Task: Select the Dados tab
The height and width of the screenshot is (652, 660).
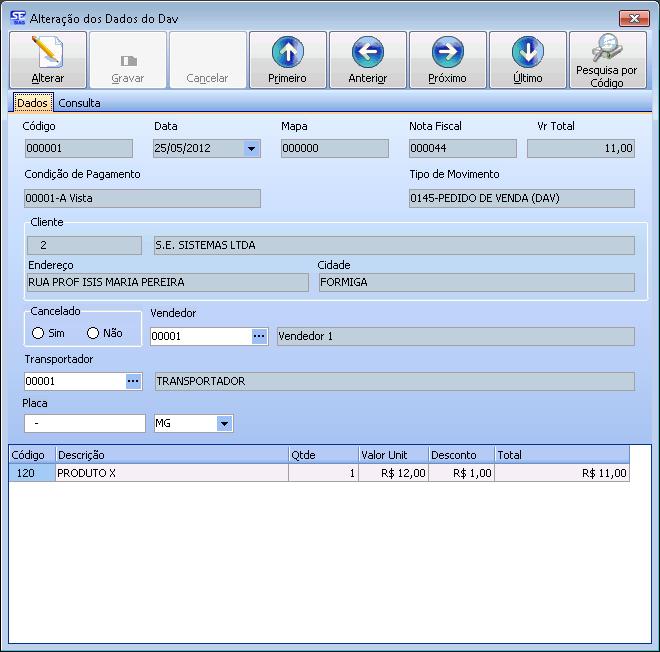Action: point(32,103)
